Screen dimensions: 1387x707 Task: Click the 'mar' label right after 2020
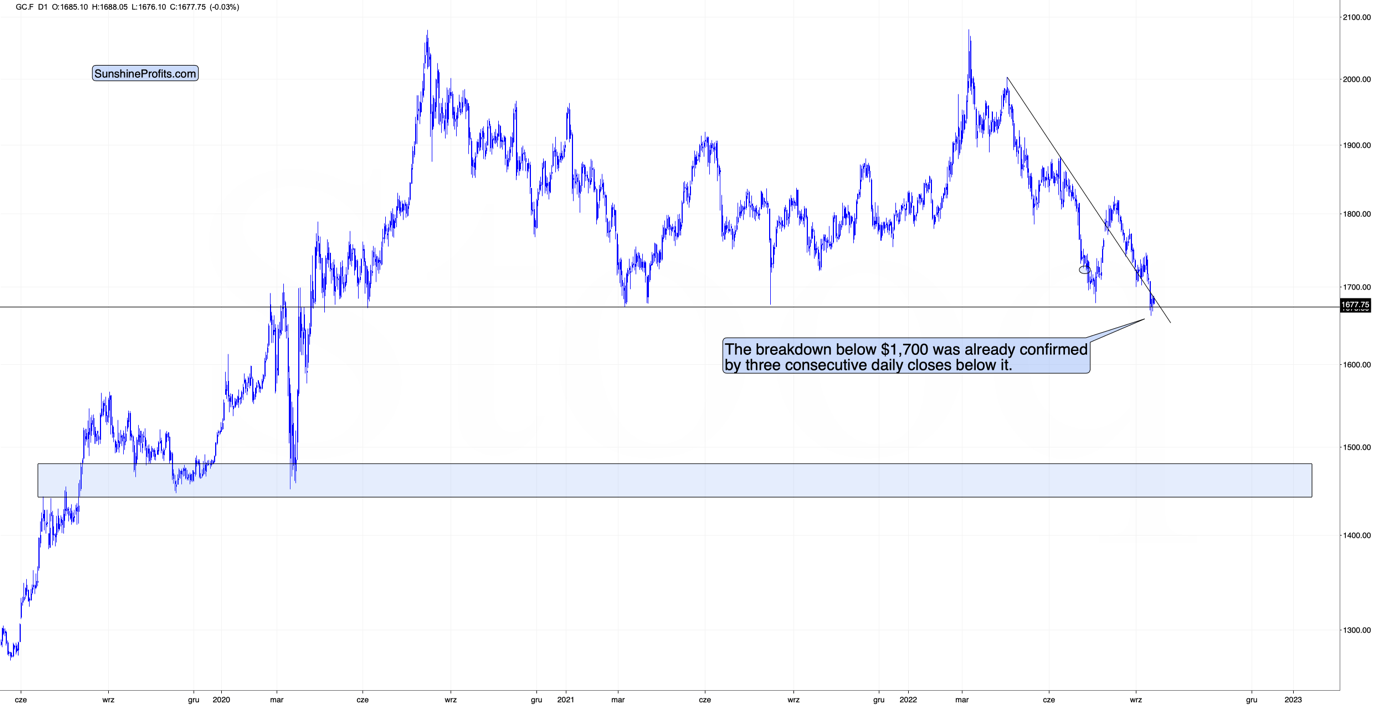(277, 700)
